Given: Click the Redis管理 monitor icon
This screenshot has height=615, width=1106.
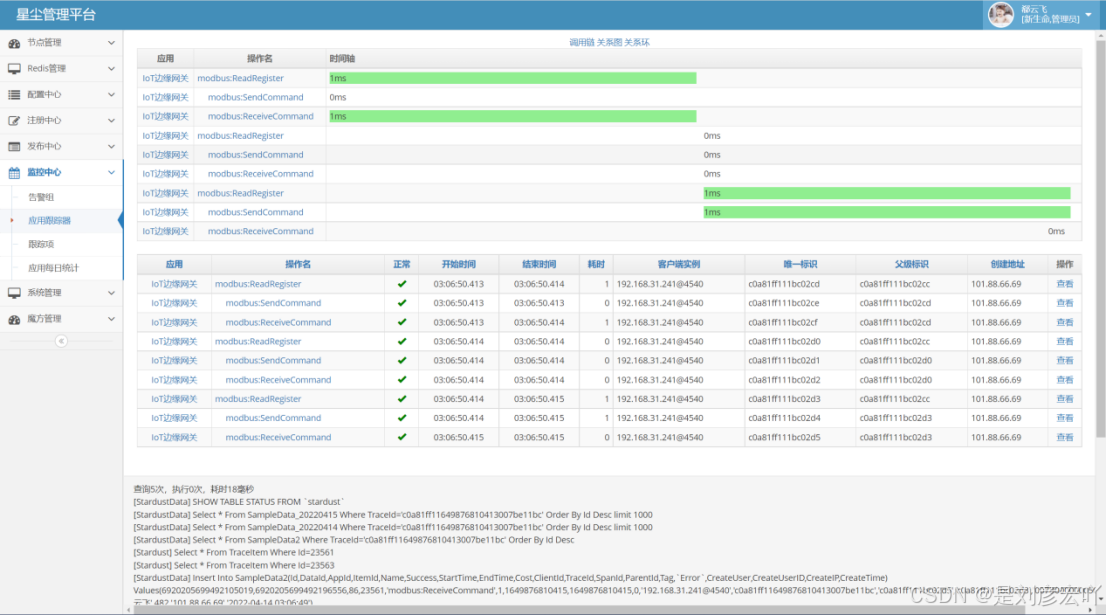Looking at the screenshot, I should 14,68.
